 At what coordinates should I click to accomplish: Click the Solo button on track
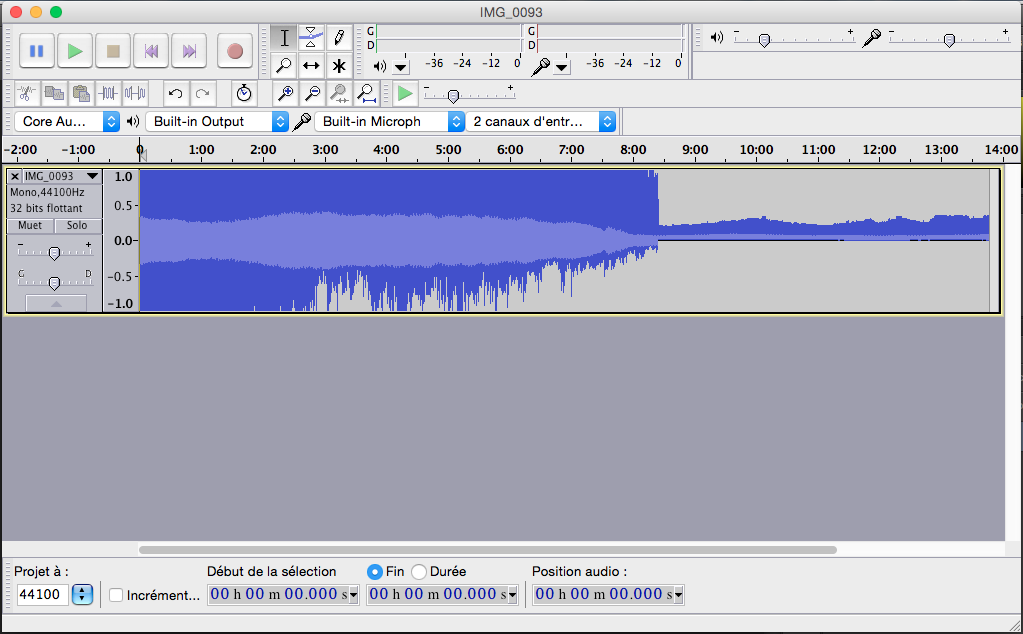click(x=77, y=225)
